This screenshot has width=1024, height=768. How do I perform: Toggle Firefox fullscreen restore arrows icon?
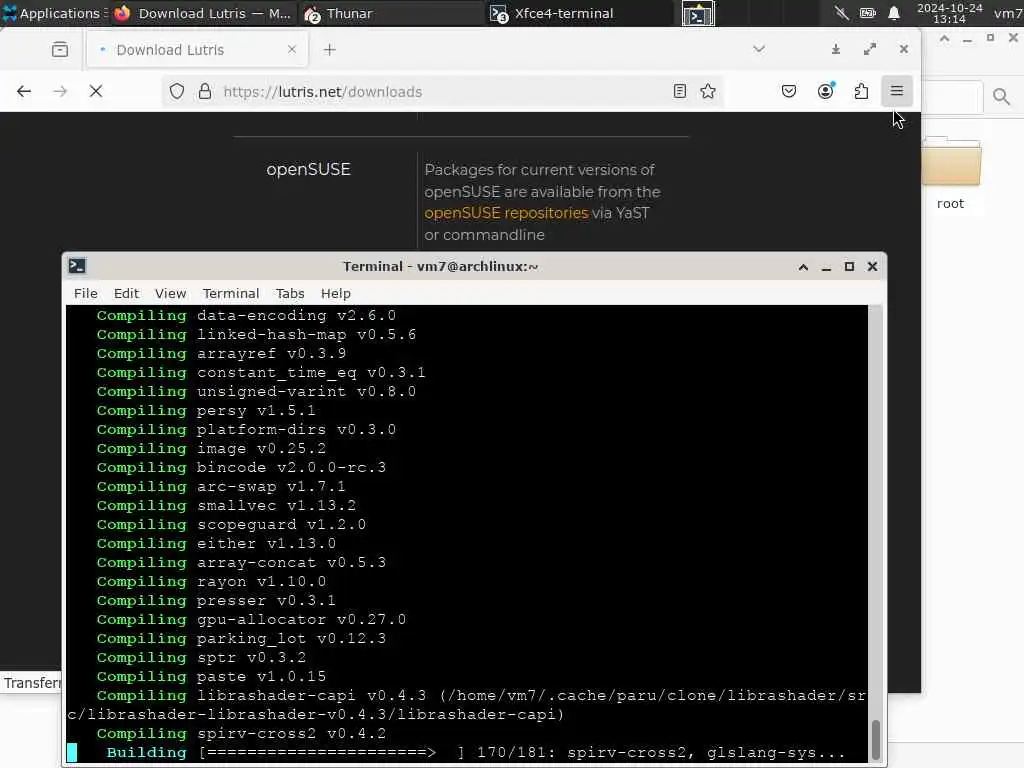pos(870,50)
